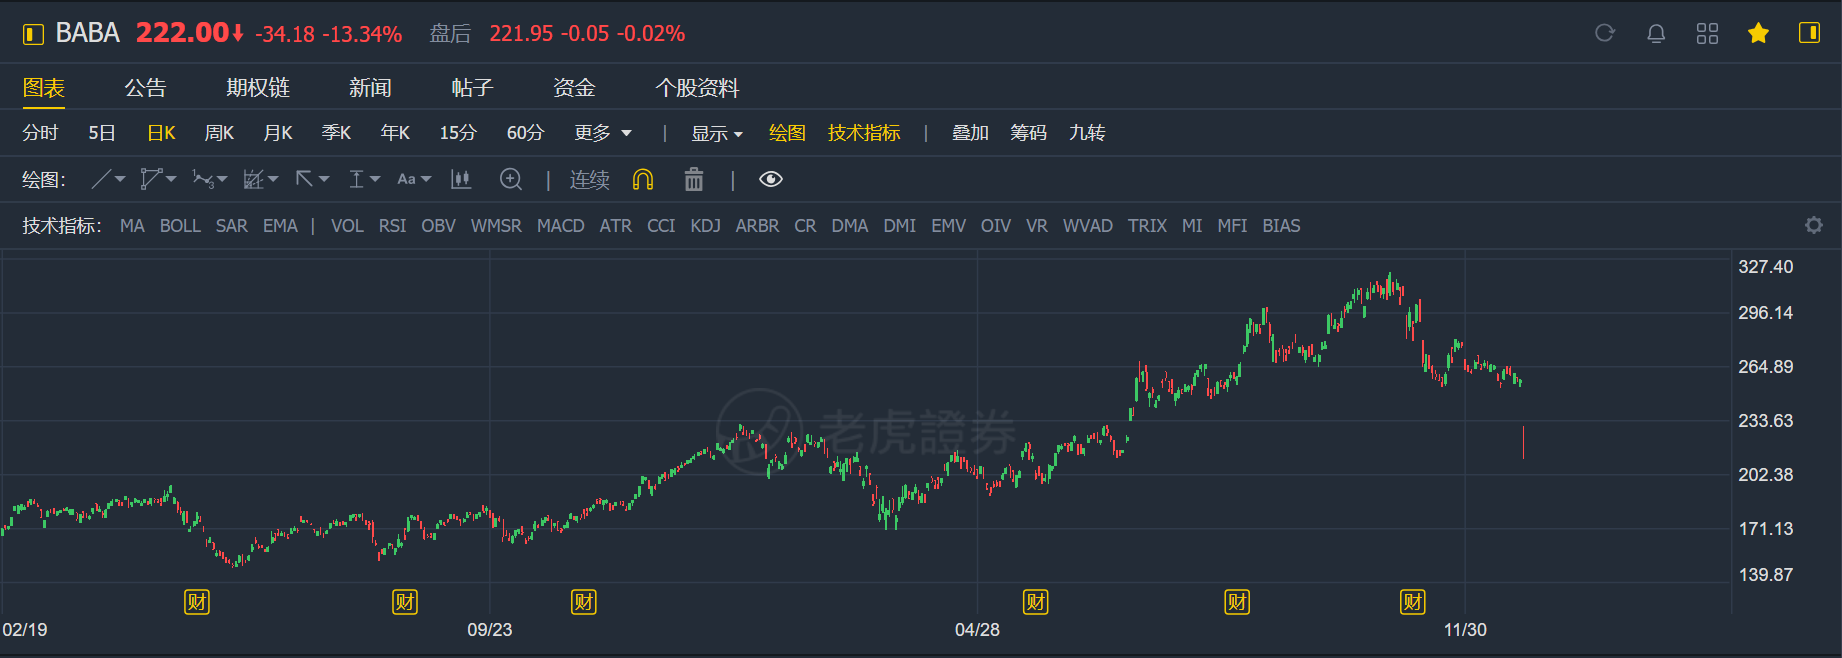Viewport: 1842px width, 658px height.
Task: Toggle drawings visibility with the eye icon
Action: pyautogui.click(x=771, y=179)
